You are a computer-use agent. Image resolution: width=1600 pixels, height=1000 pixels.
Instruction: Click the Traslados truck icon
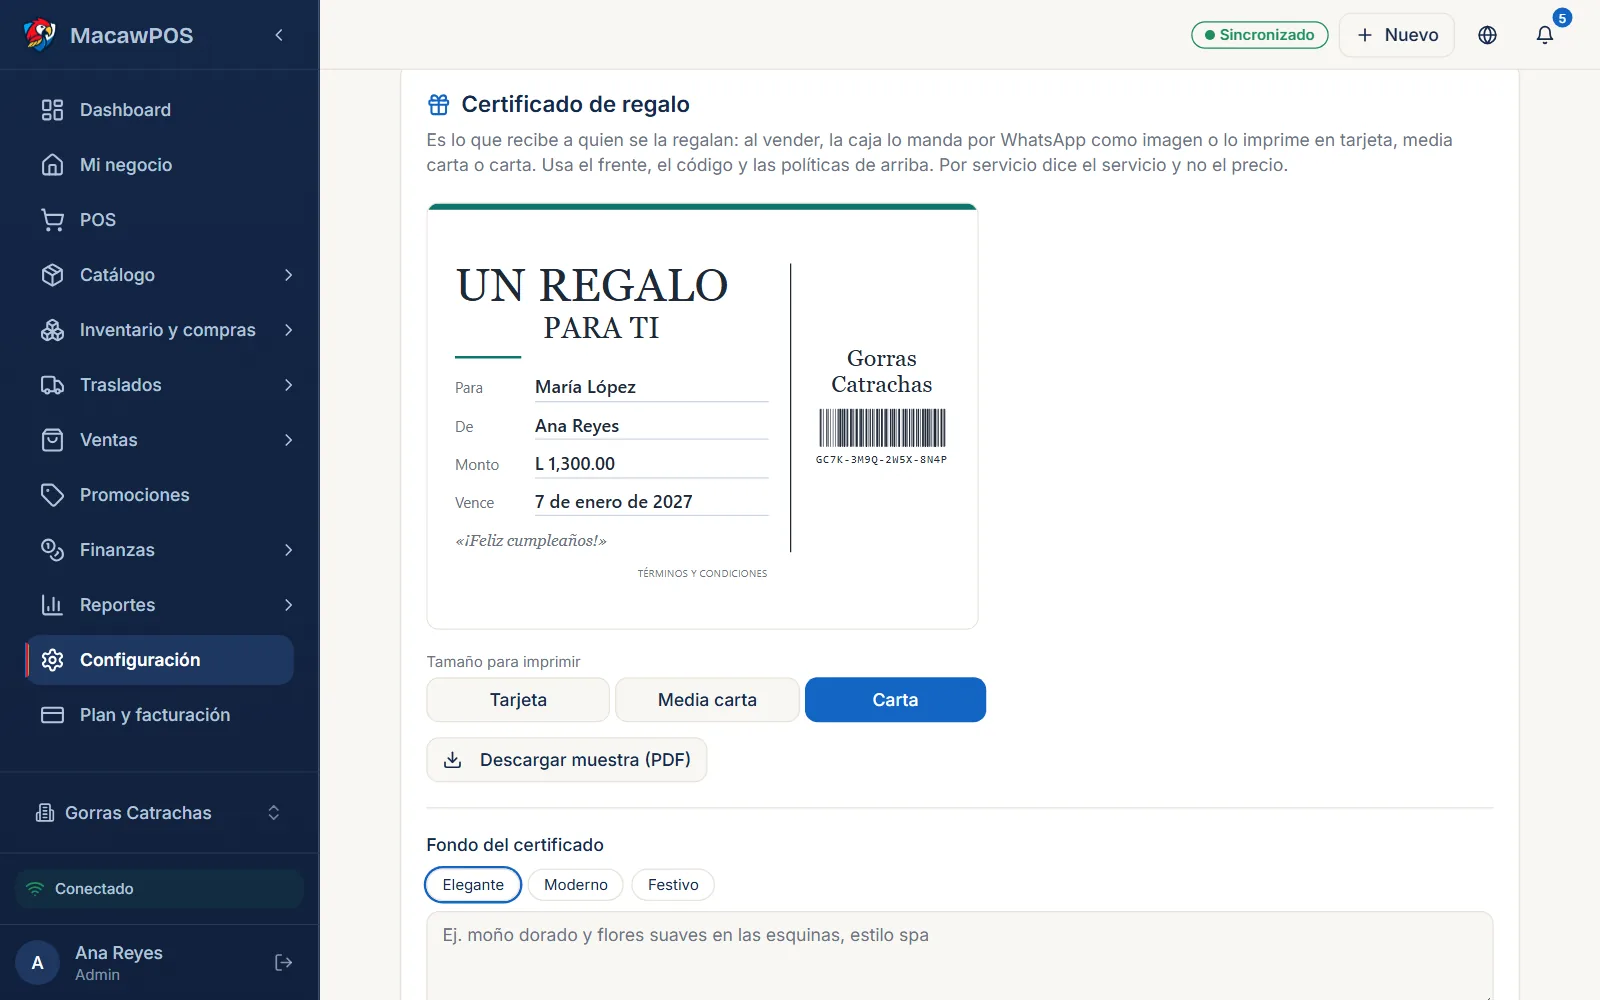(x=52, y=385)
